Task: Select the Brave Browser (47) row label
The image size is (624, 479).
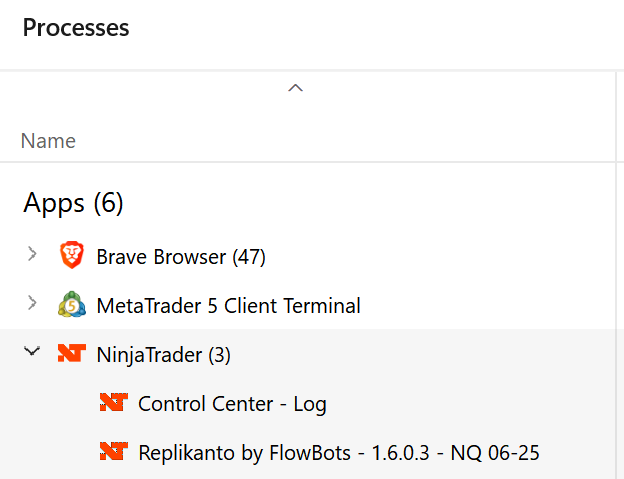Action: point(180,257)
